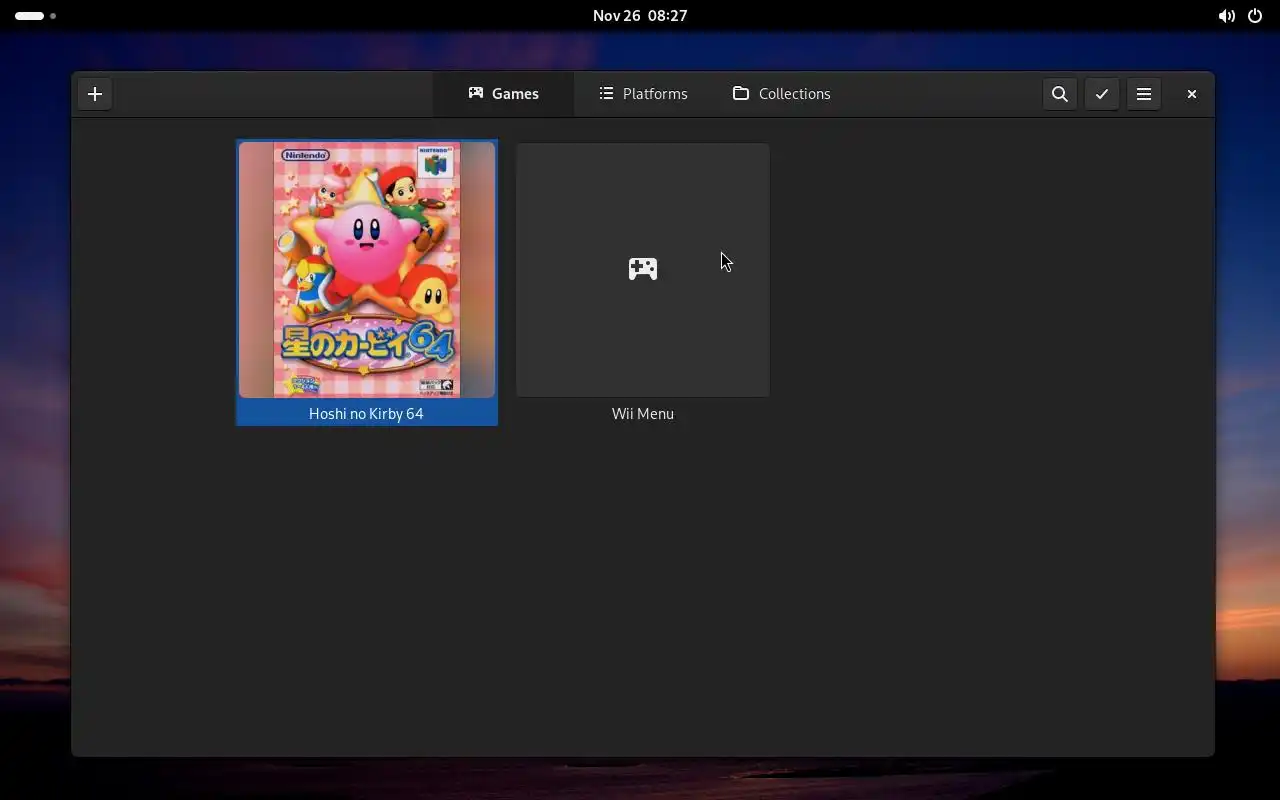Click the Hoshi no Kirby 64 title
The image size is (1280, 800).
[366, 414]
